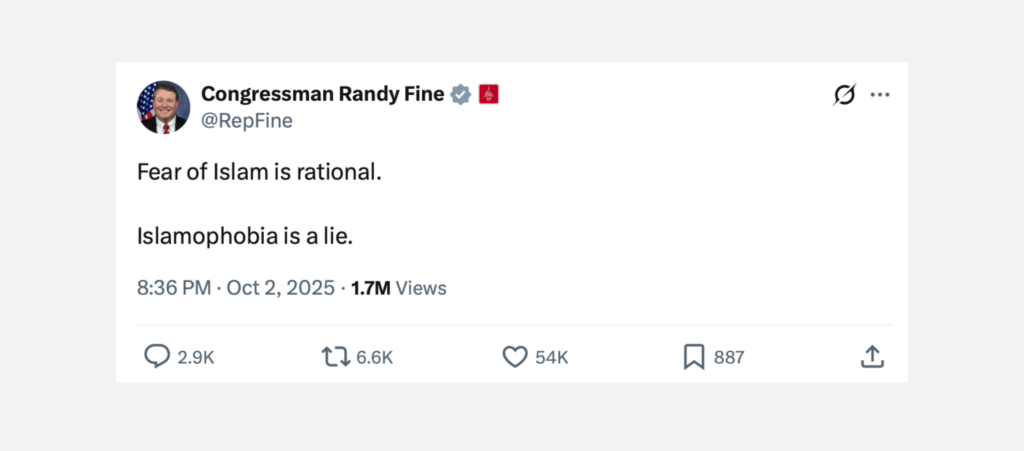Screen dimensions: 1024x451
Task: Repost using the arrows icon
Action: [x=334, y=357]
